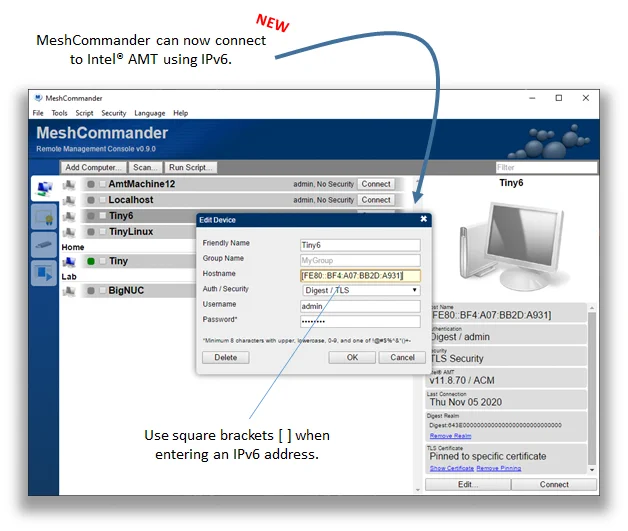Open the Script menu

click(x=84, y=113)
